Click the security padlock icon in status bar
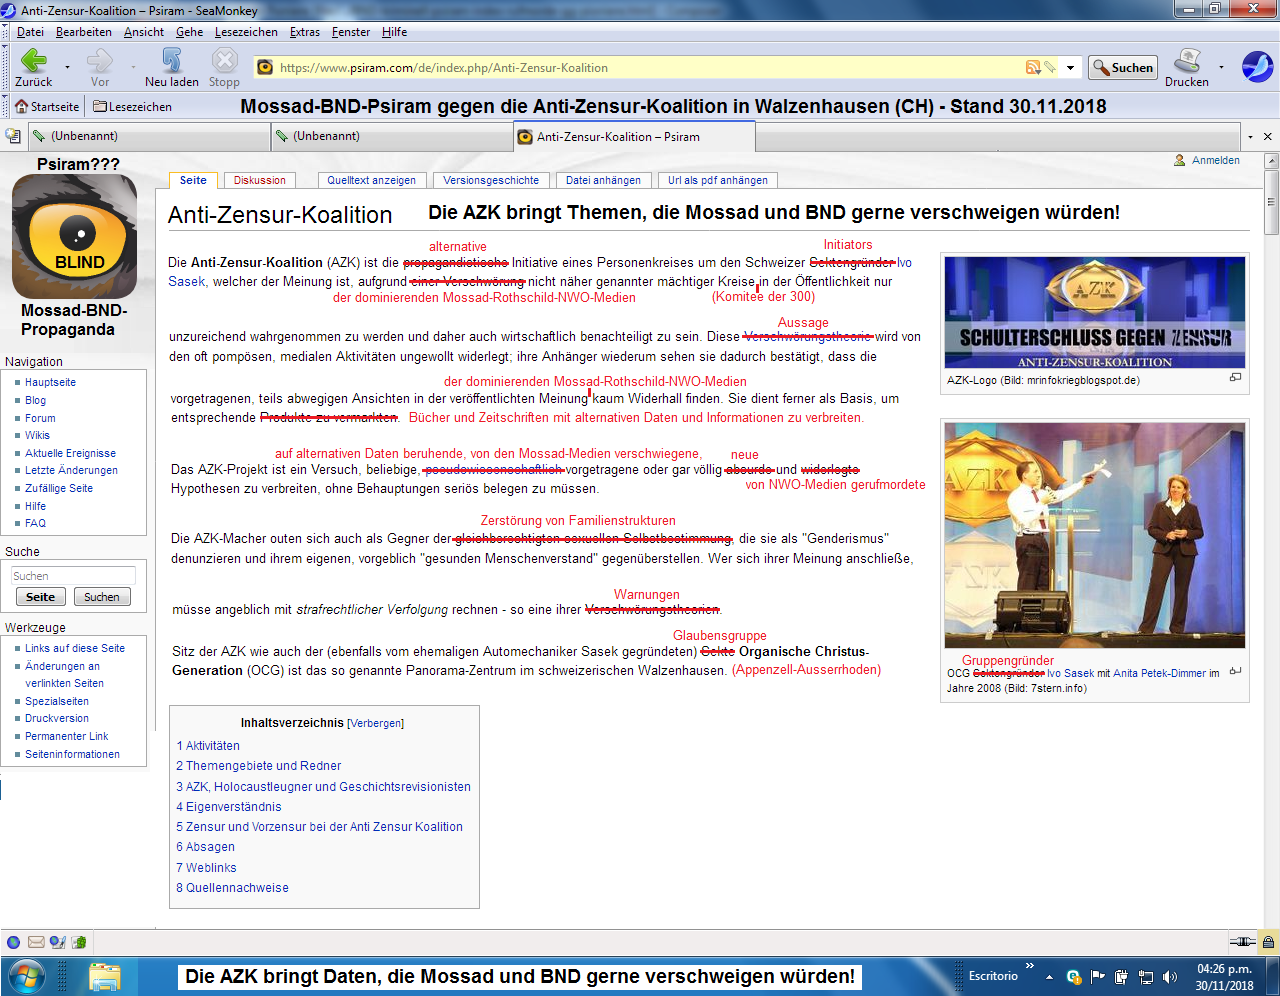The width and height of the screenshot is (1280, 996). pyautogui.click(x=1268, y=942)
